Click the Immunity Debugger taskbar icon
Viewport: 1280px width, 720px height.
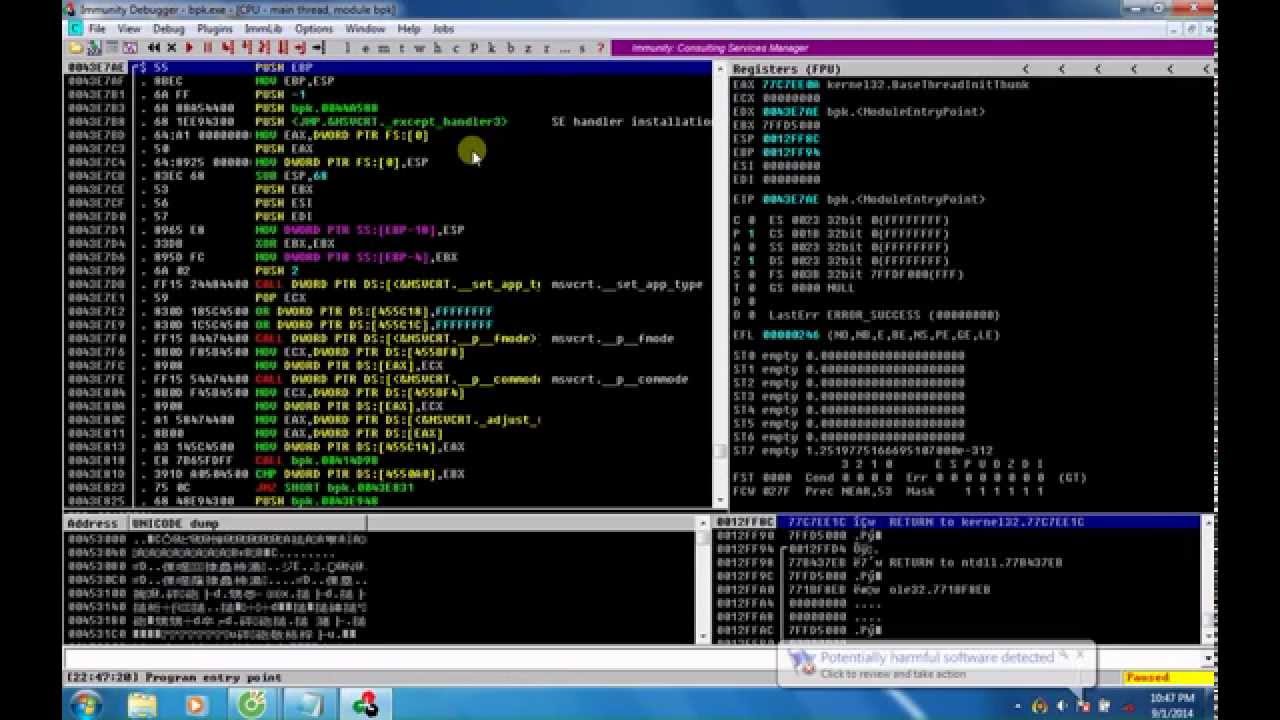[365, 705]
